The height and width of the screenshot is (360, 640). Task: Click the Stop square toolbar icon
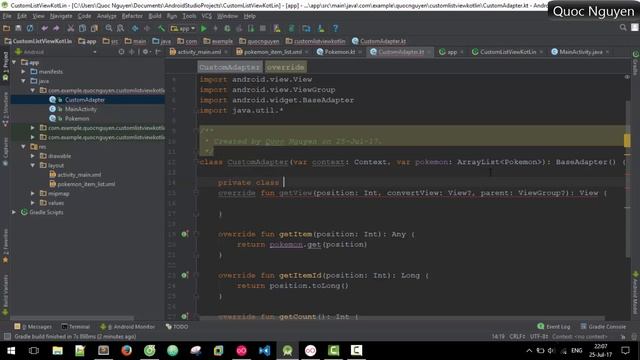click(x=263, y=28)
